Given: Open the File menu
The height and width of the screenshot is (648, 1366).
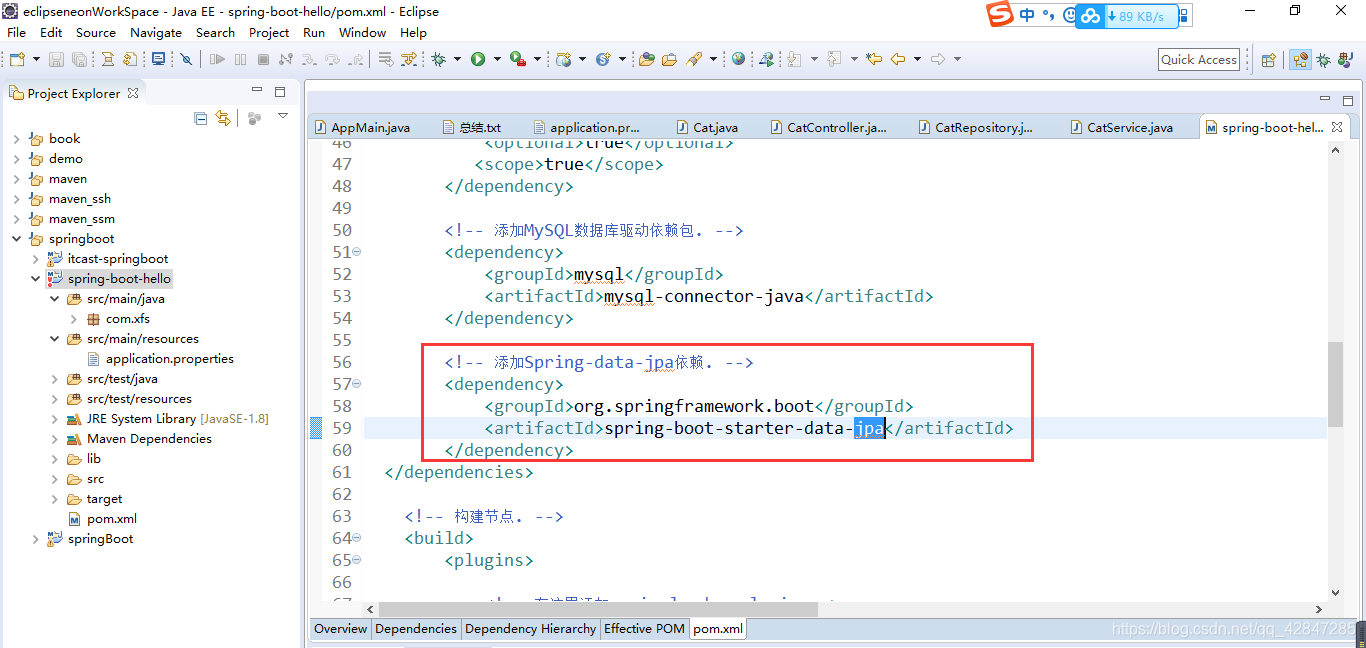Looking at the screenshot, I should tap(16, 32).
